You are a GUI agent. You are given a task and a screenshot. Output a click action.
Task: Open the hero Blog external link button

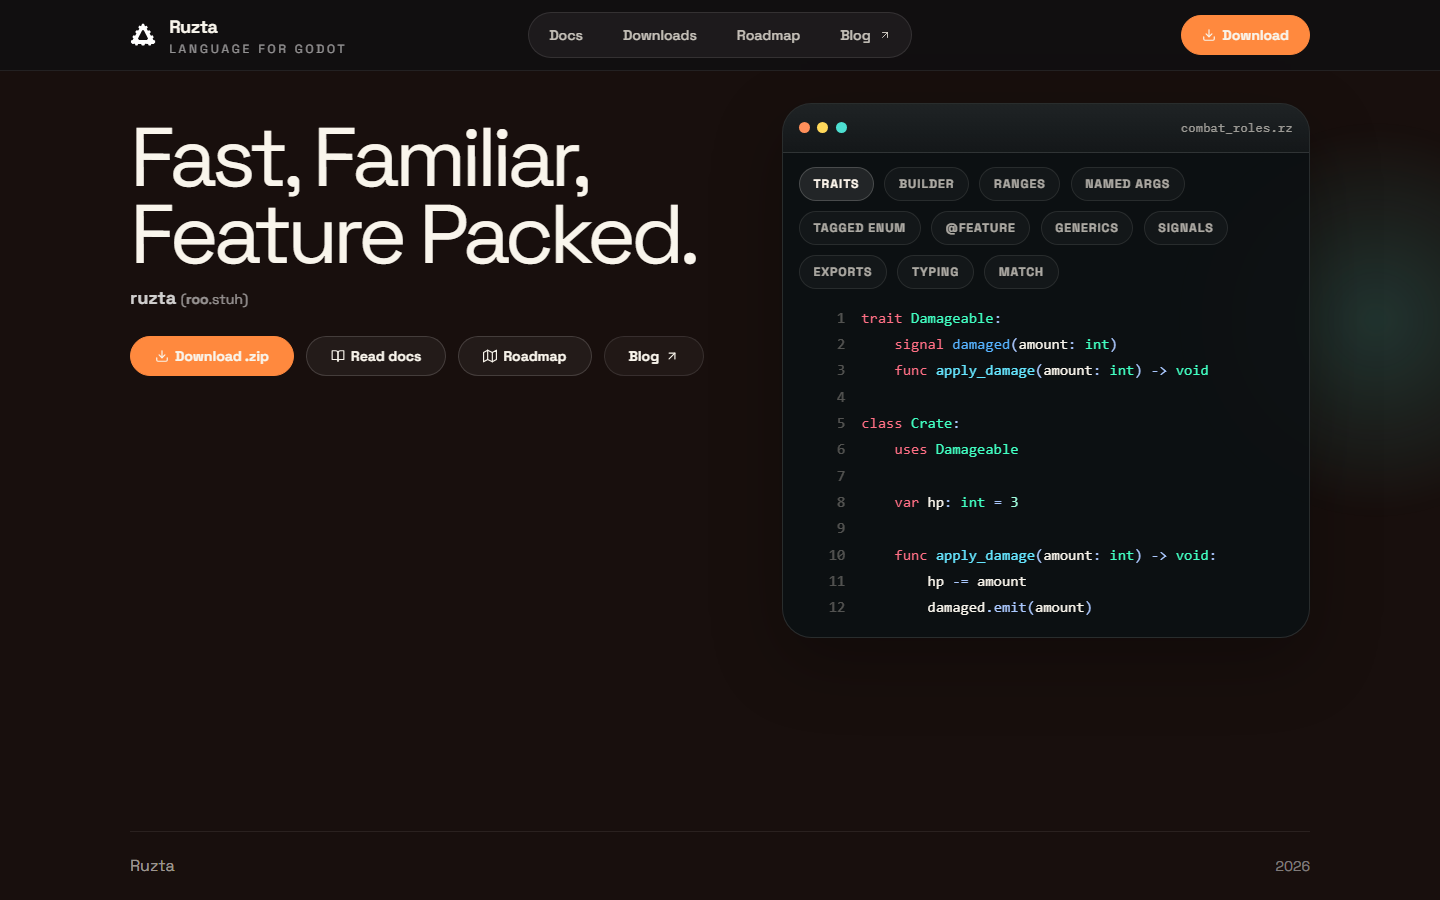click(x=654, y=356)
